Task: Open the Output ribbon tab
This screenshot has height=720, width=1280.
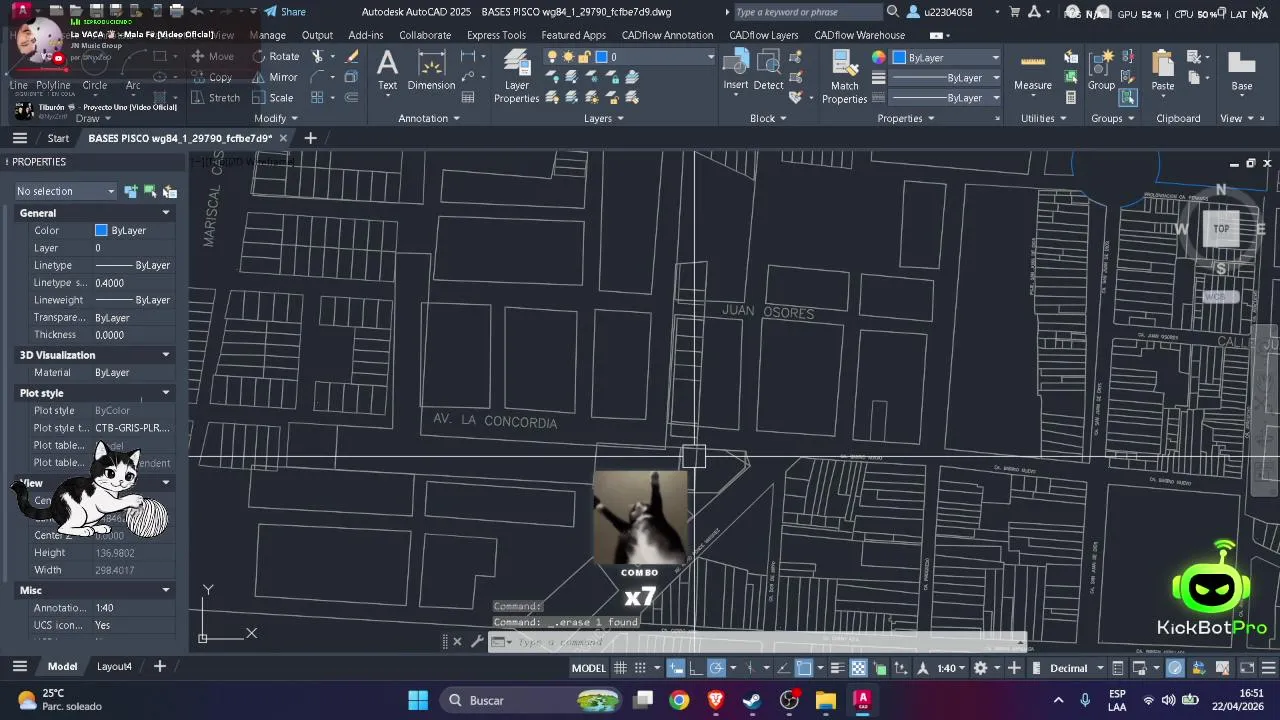Action: (x=317, y=35)
